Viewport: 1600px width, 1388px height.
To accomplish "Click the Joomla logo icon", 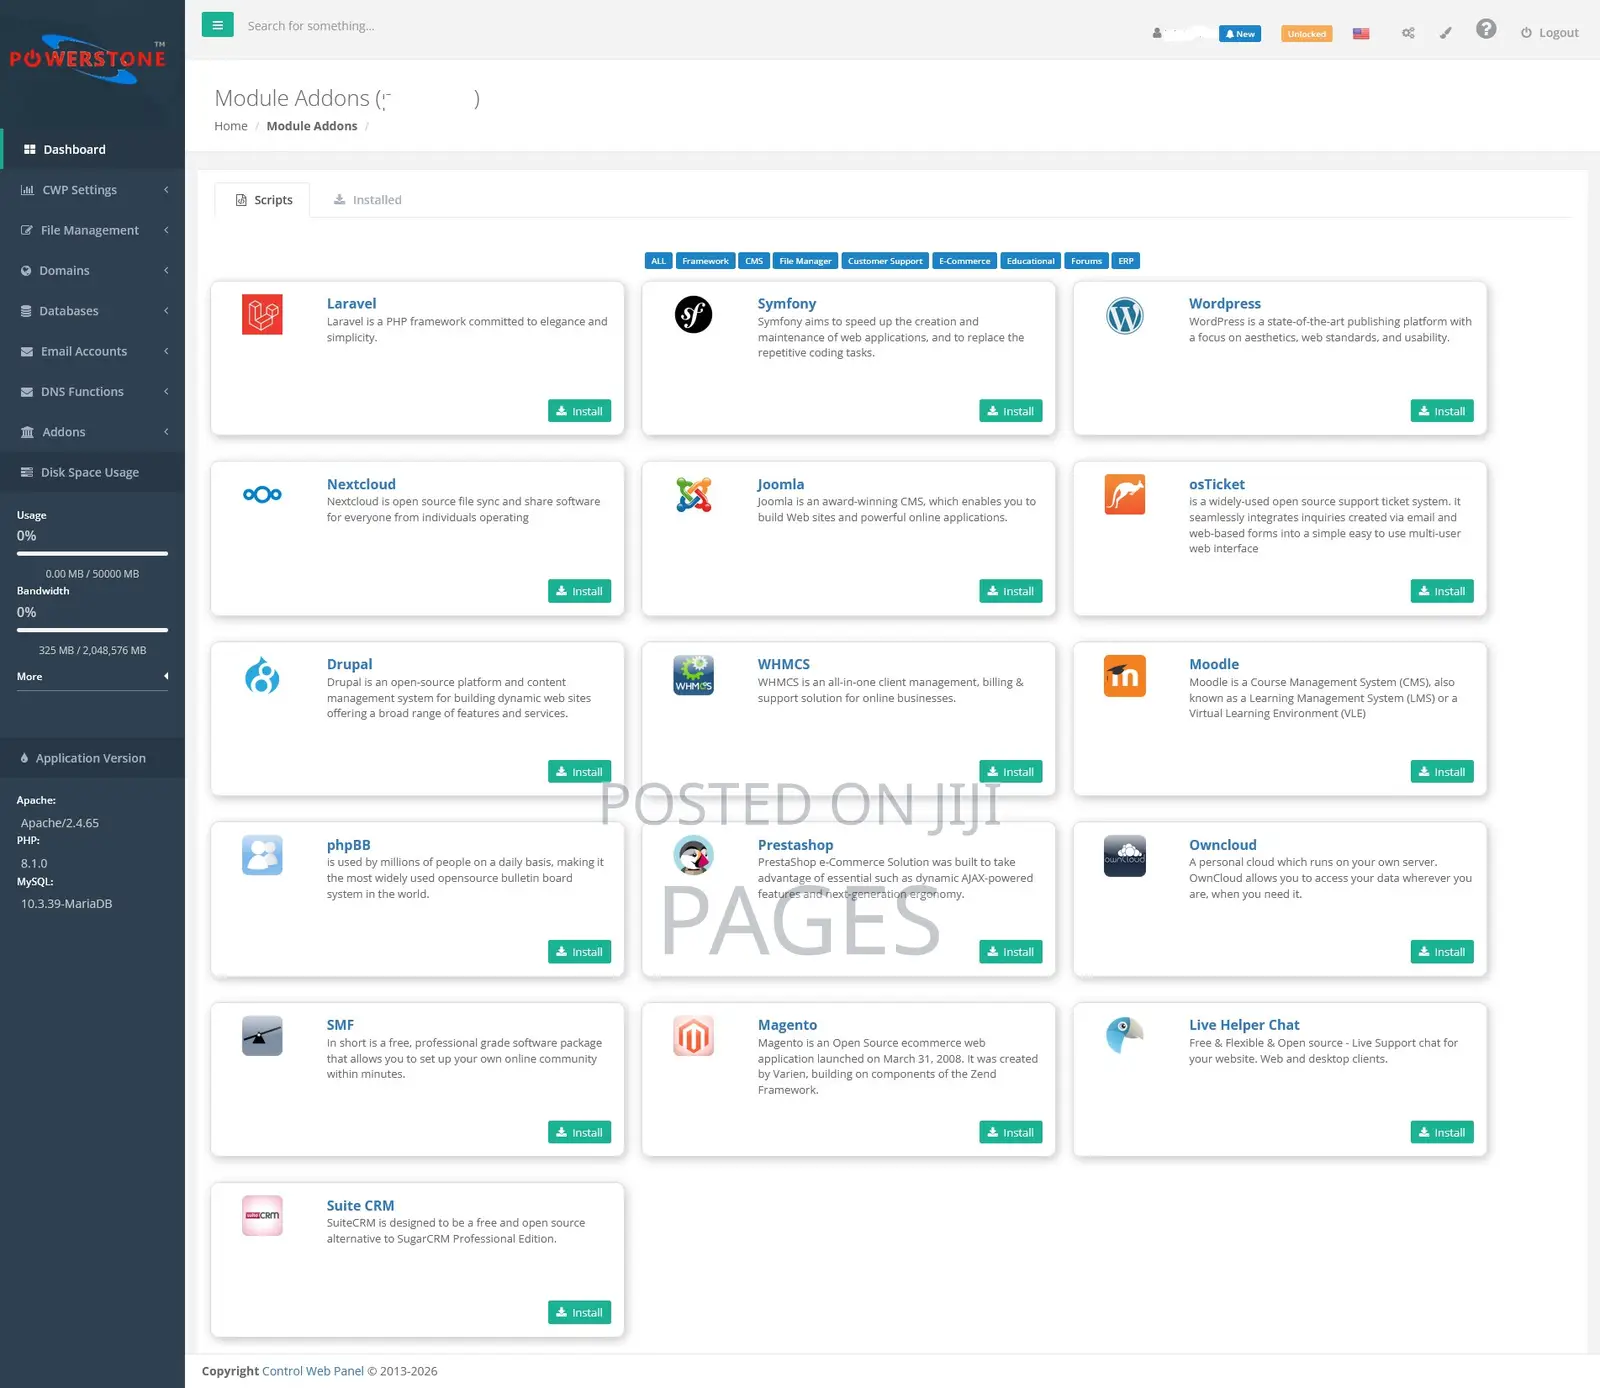I will 693,495.
